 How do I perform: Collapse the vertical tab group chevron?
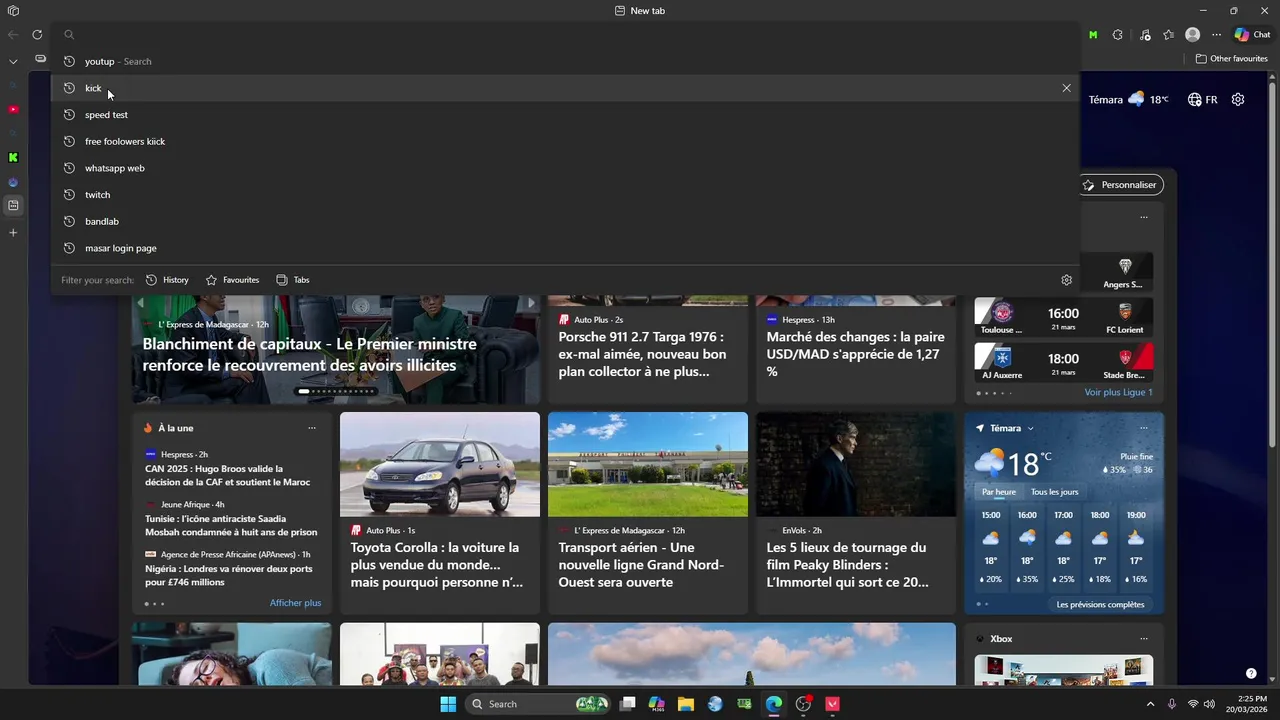(x=13, y=61)
